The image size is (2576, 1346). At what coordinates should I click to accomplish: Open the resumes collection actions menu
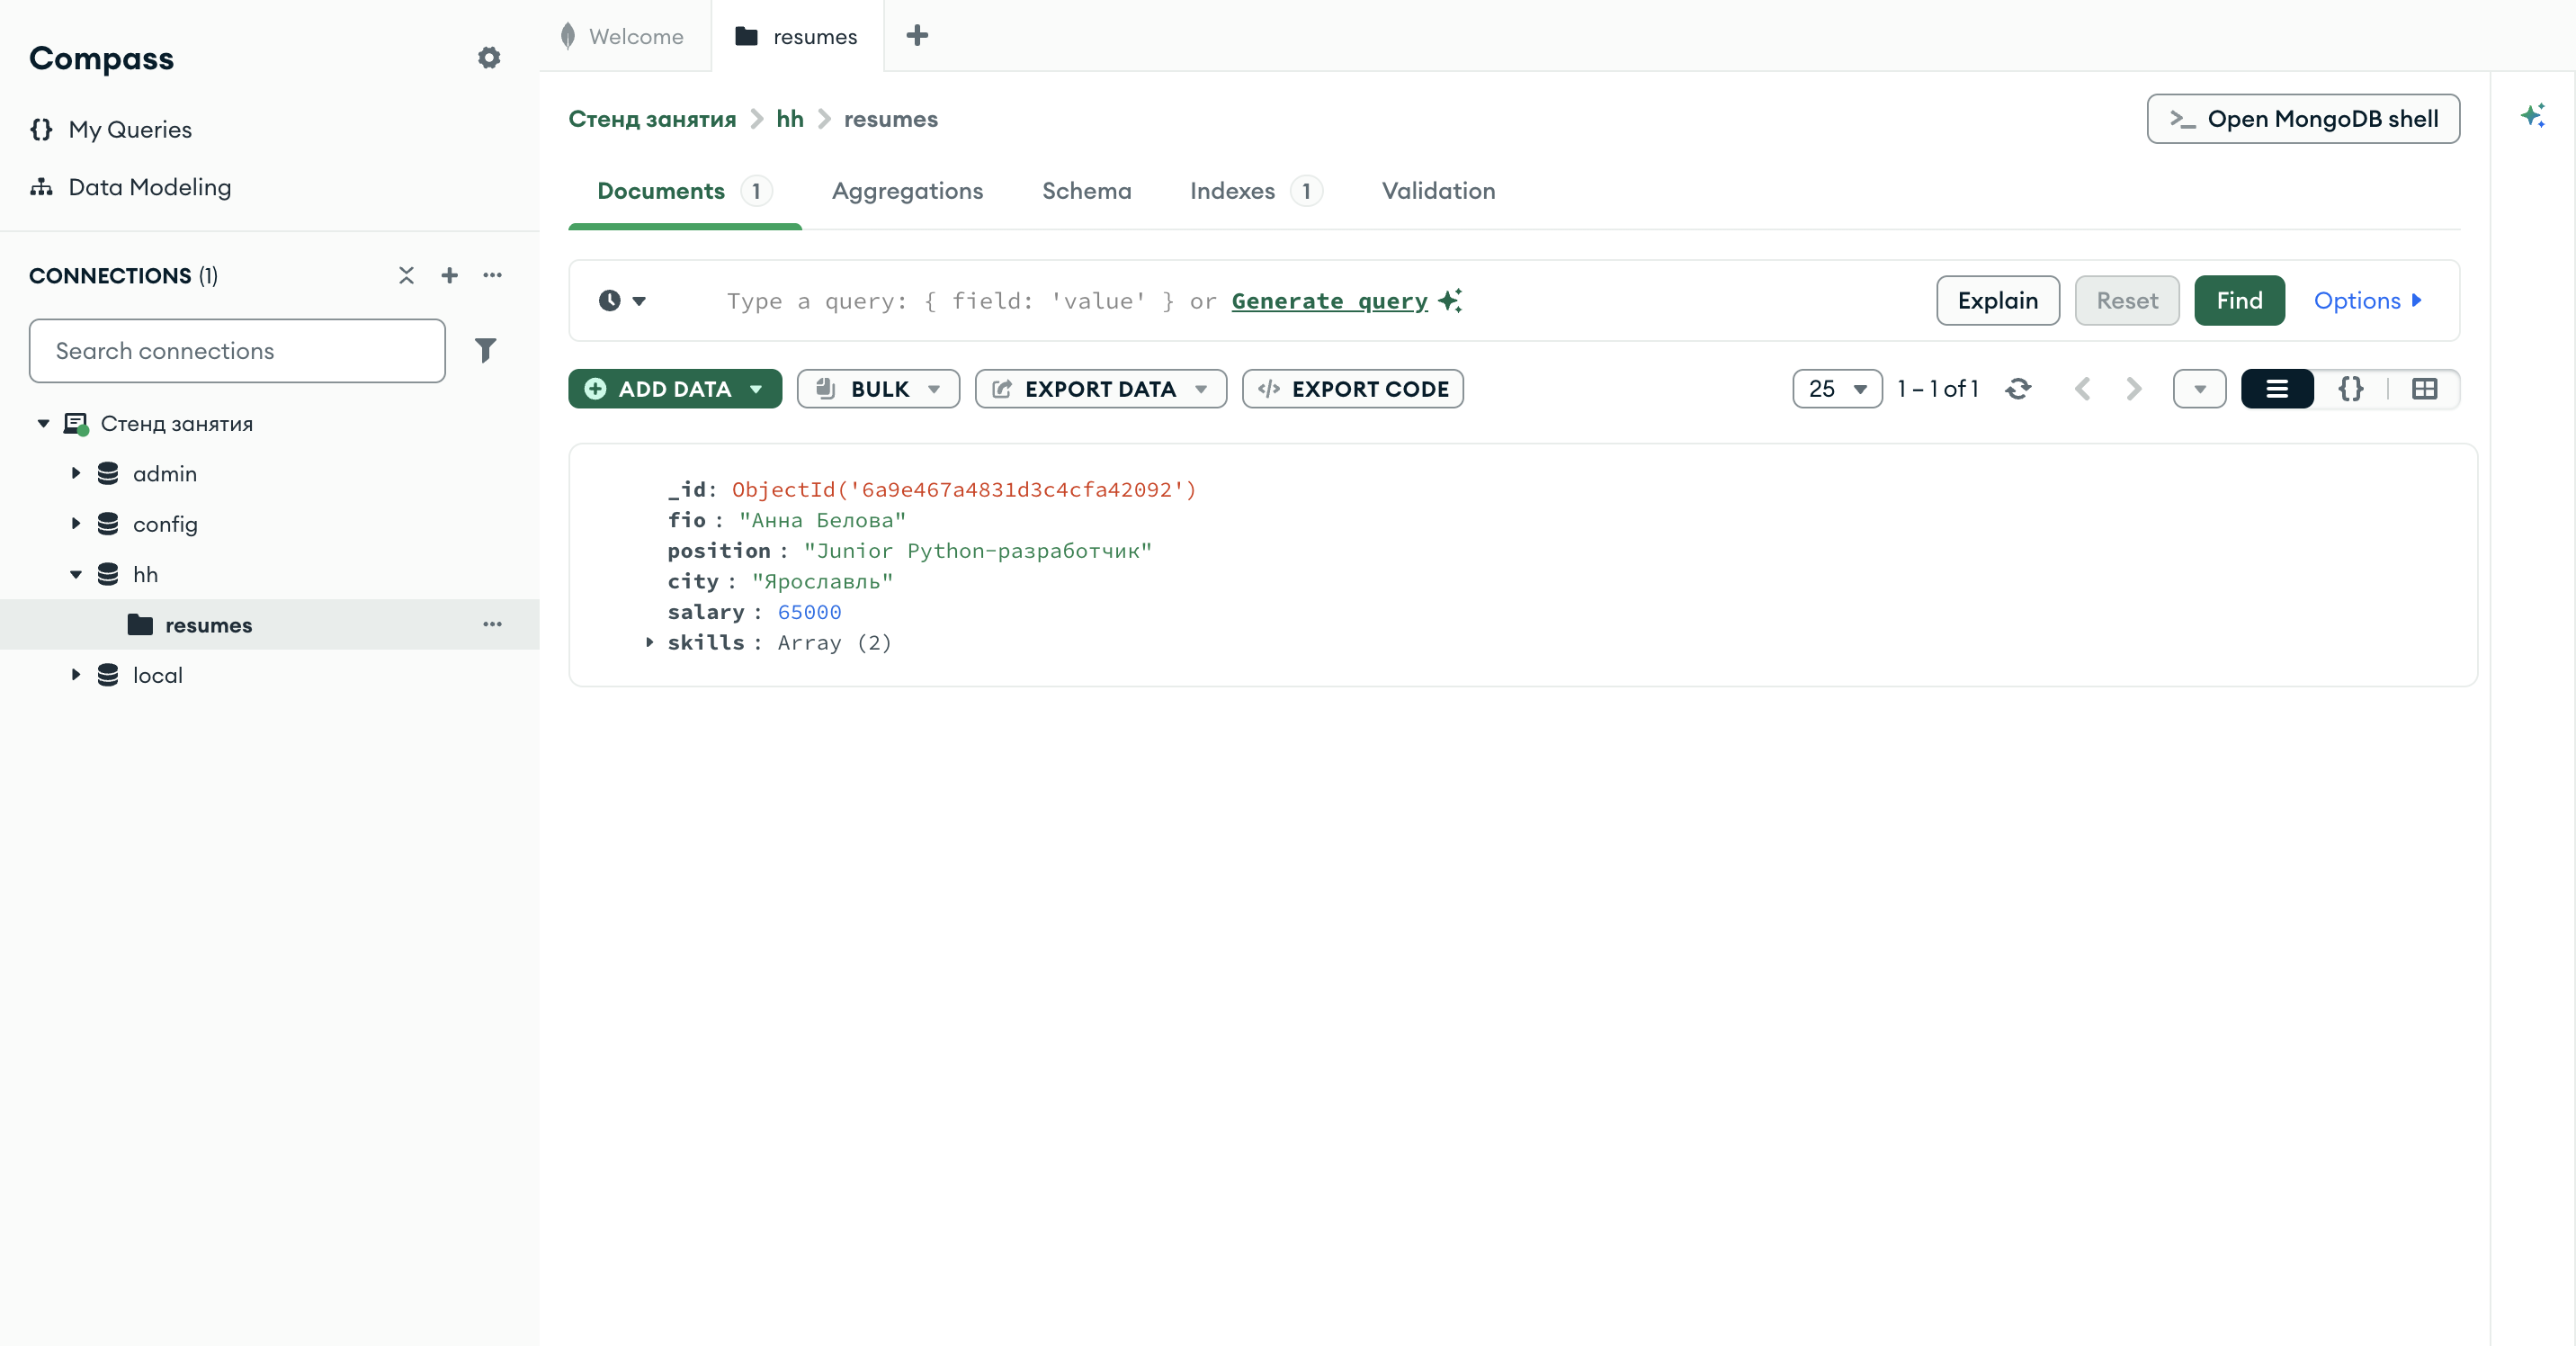pos(492,624)
